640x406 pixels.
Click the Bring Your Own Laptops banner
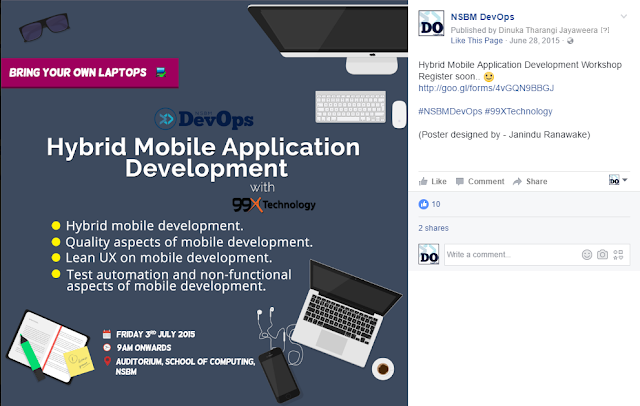point(90,73)
